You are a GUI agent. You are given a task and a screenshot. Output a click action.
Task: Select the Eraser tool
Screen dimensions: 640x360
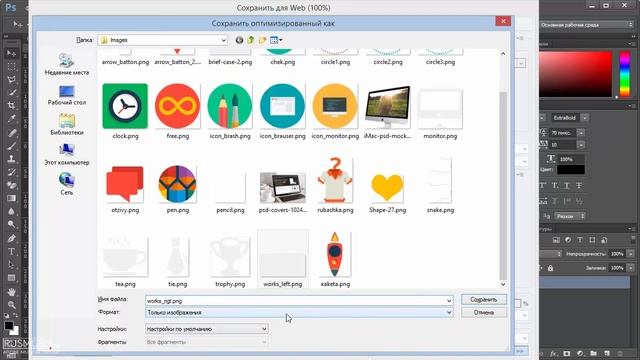tap(11, 185)
